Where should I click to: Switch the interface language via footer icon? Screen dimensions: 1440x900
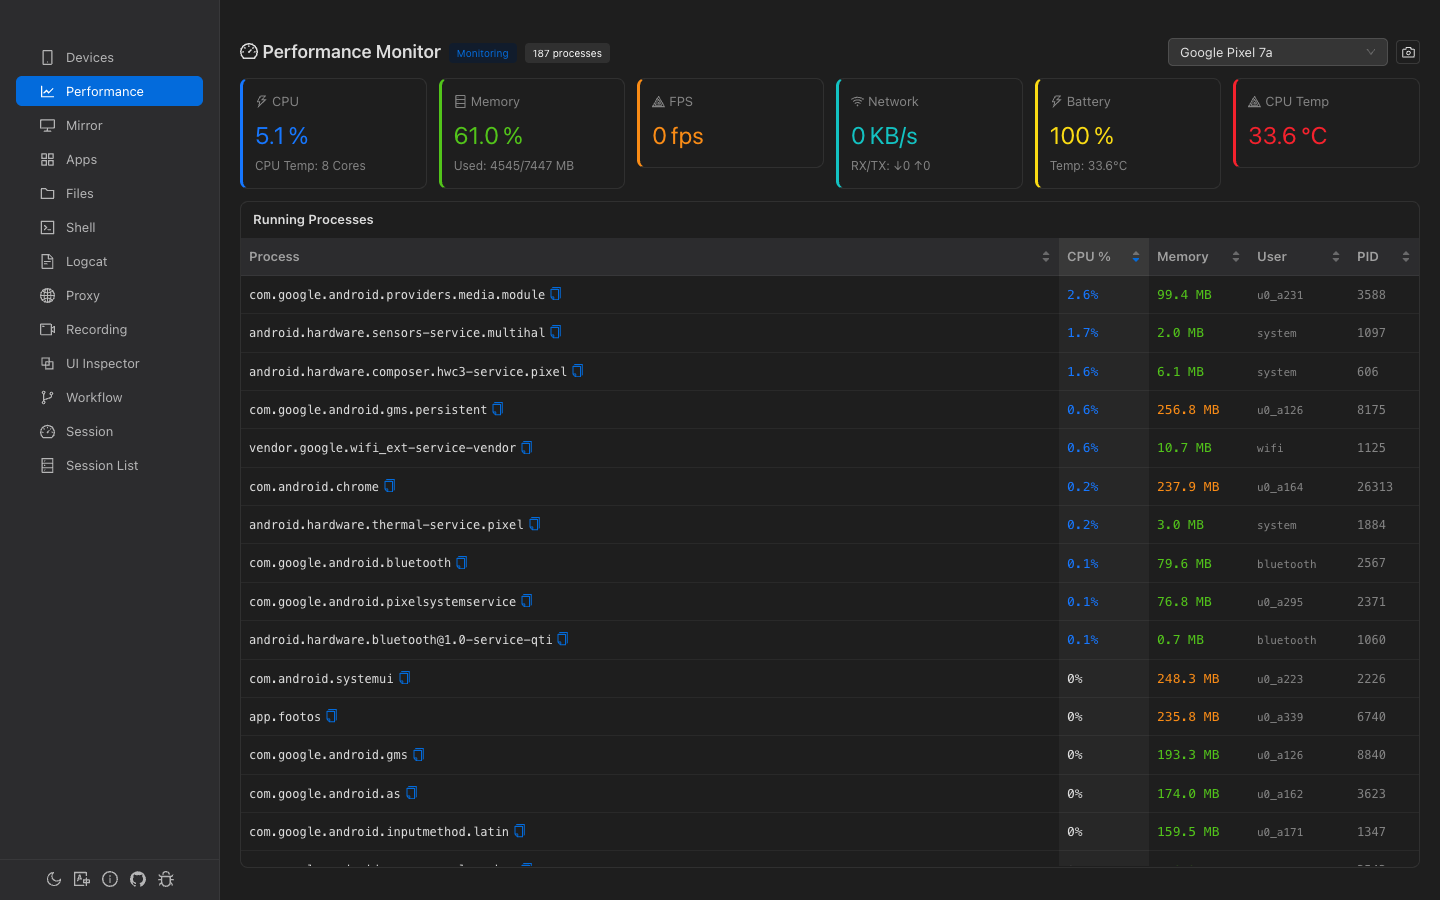coord(82,879)
